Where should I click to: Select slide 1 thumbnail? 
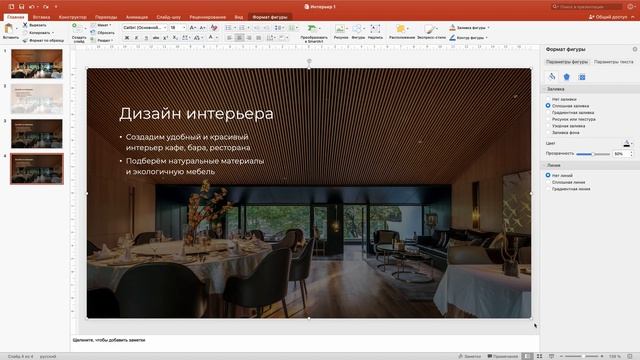(x=37, y=64)
